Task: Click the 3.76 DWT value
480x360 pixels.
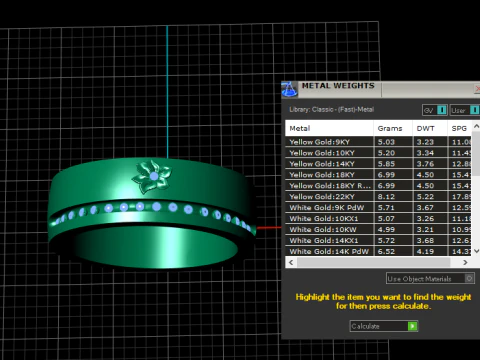Action: click(425, 164)
